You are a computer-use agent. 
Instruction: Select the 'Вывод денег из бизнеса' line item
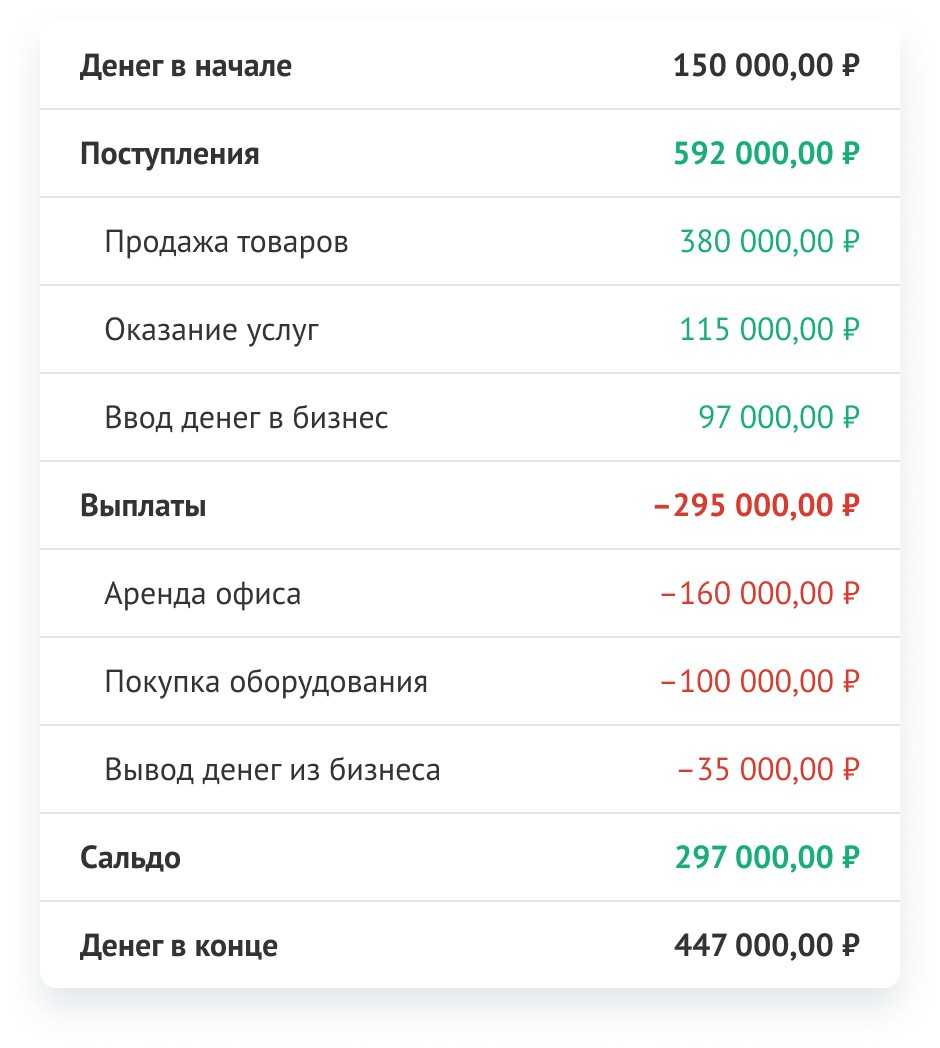pos(272,771)
